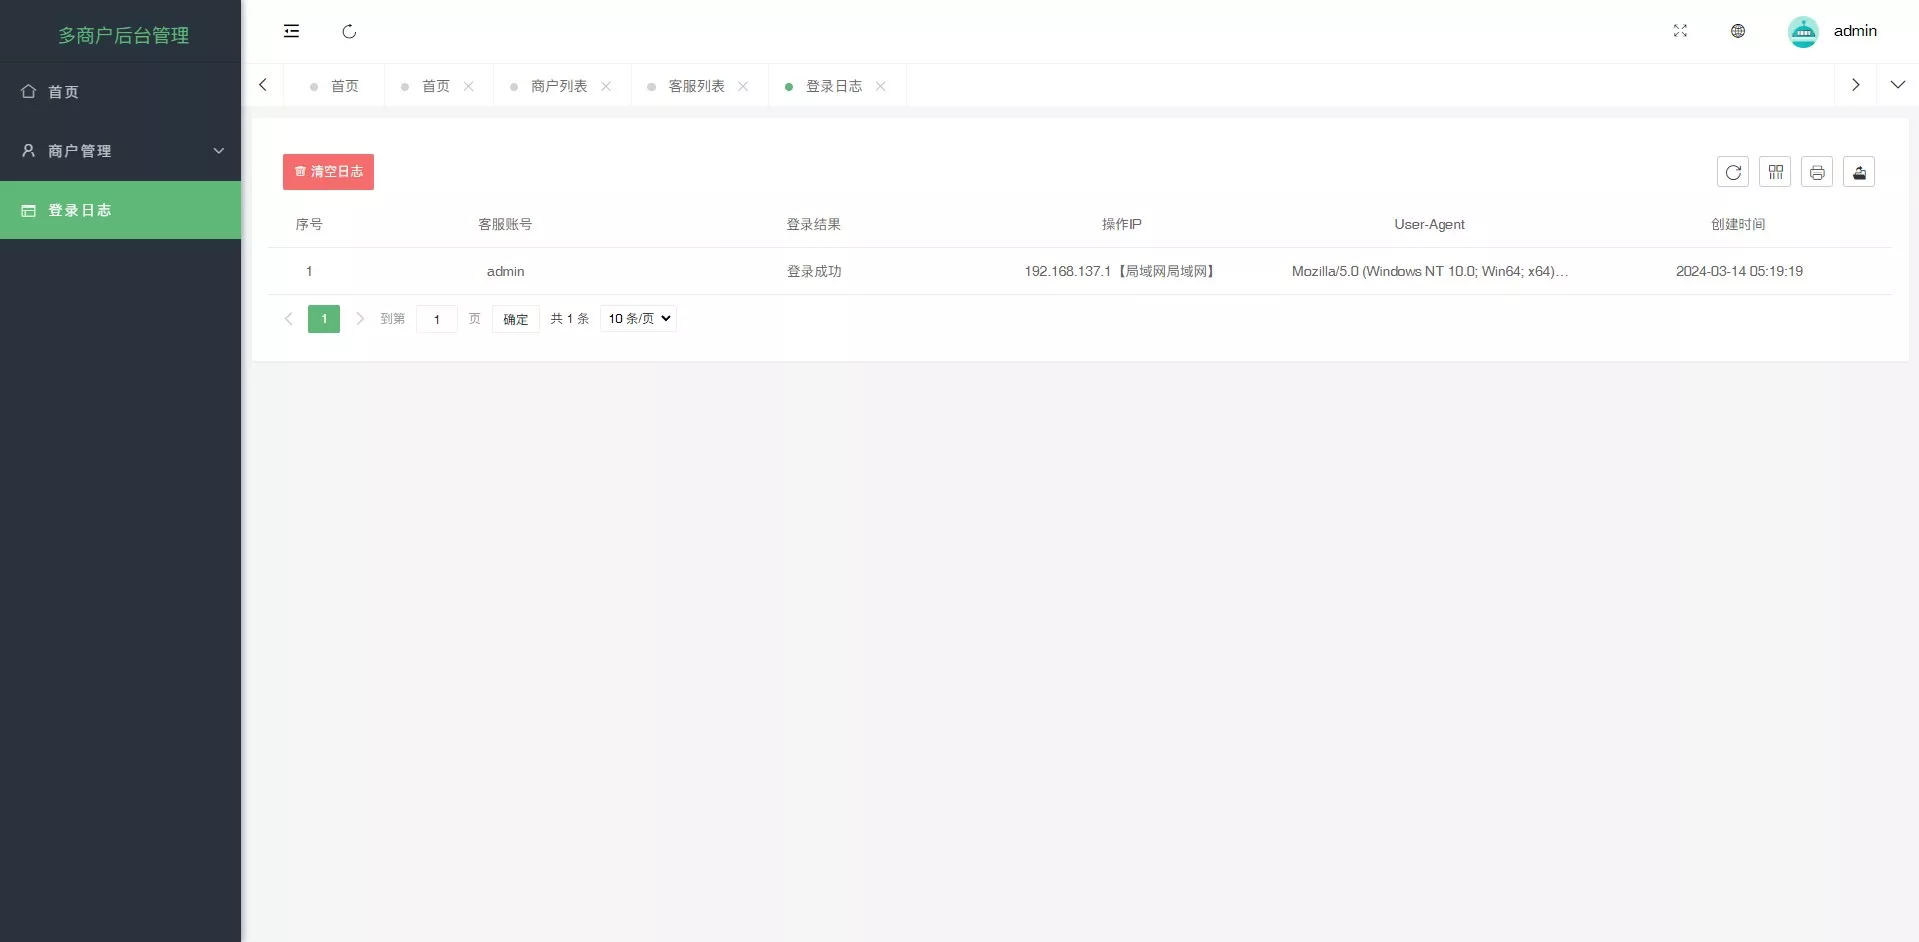Viewport: 1919px width, 942px height.
Task: Open 首页 from the sidebar
Action: (x=63, y=91)
